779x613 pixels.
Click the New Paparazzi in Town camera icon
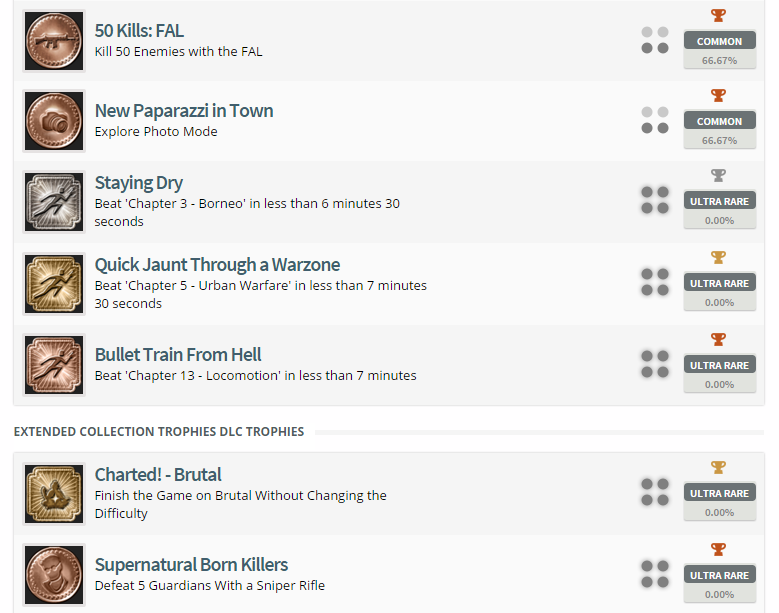click(x=53, y=121)
